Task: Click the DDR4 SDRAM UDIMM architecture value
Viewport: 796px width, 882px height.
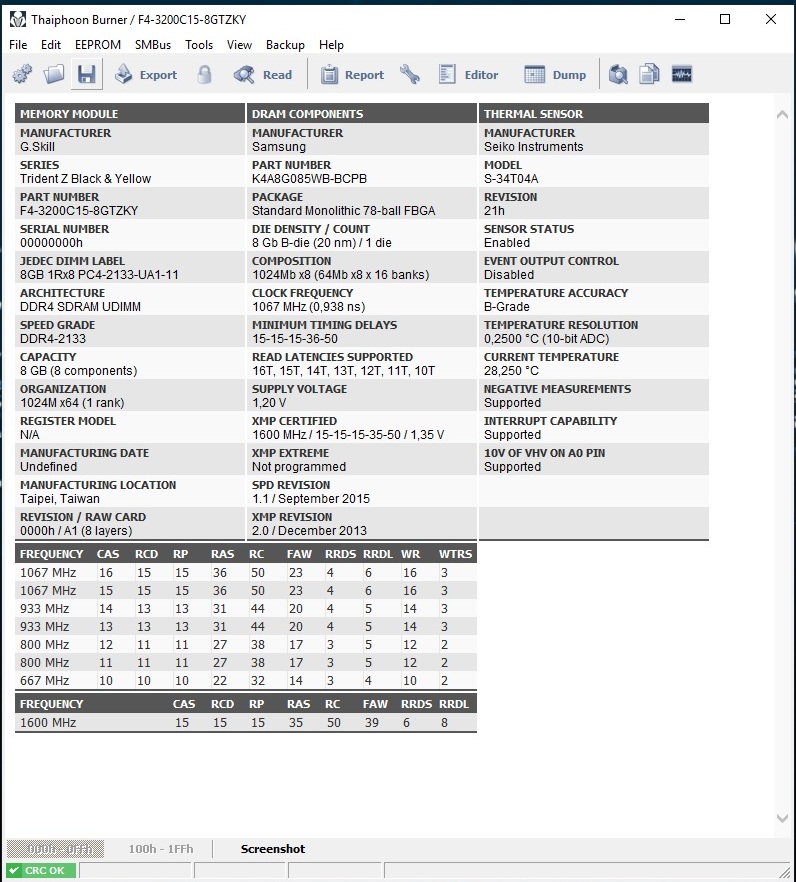Action: [x=80, y=307]
